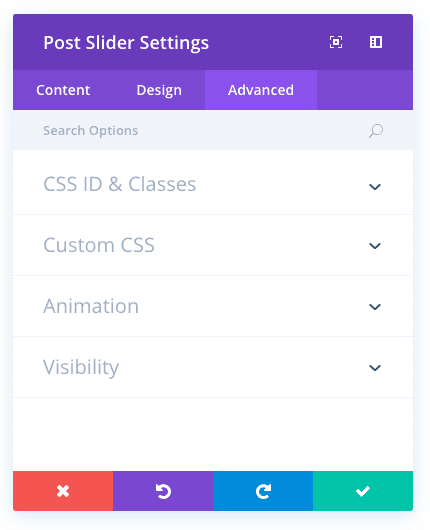This screenshot has height=530, width=430.
Task: Expand CSS ID & Classes chevron
Action: (x=375, y=187)
